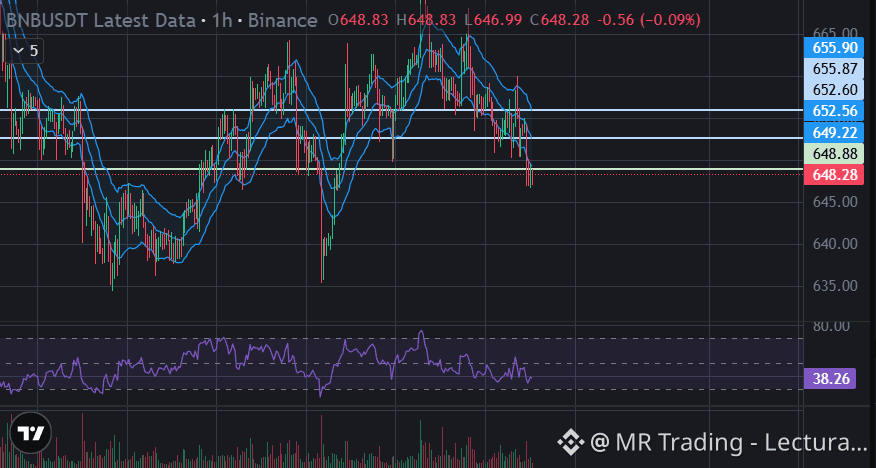The image size is (876, 468).
Task: Select the 648.88 green price label
Action: 834,154
